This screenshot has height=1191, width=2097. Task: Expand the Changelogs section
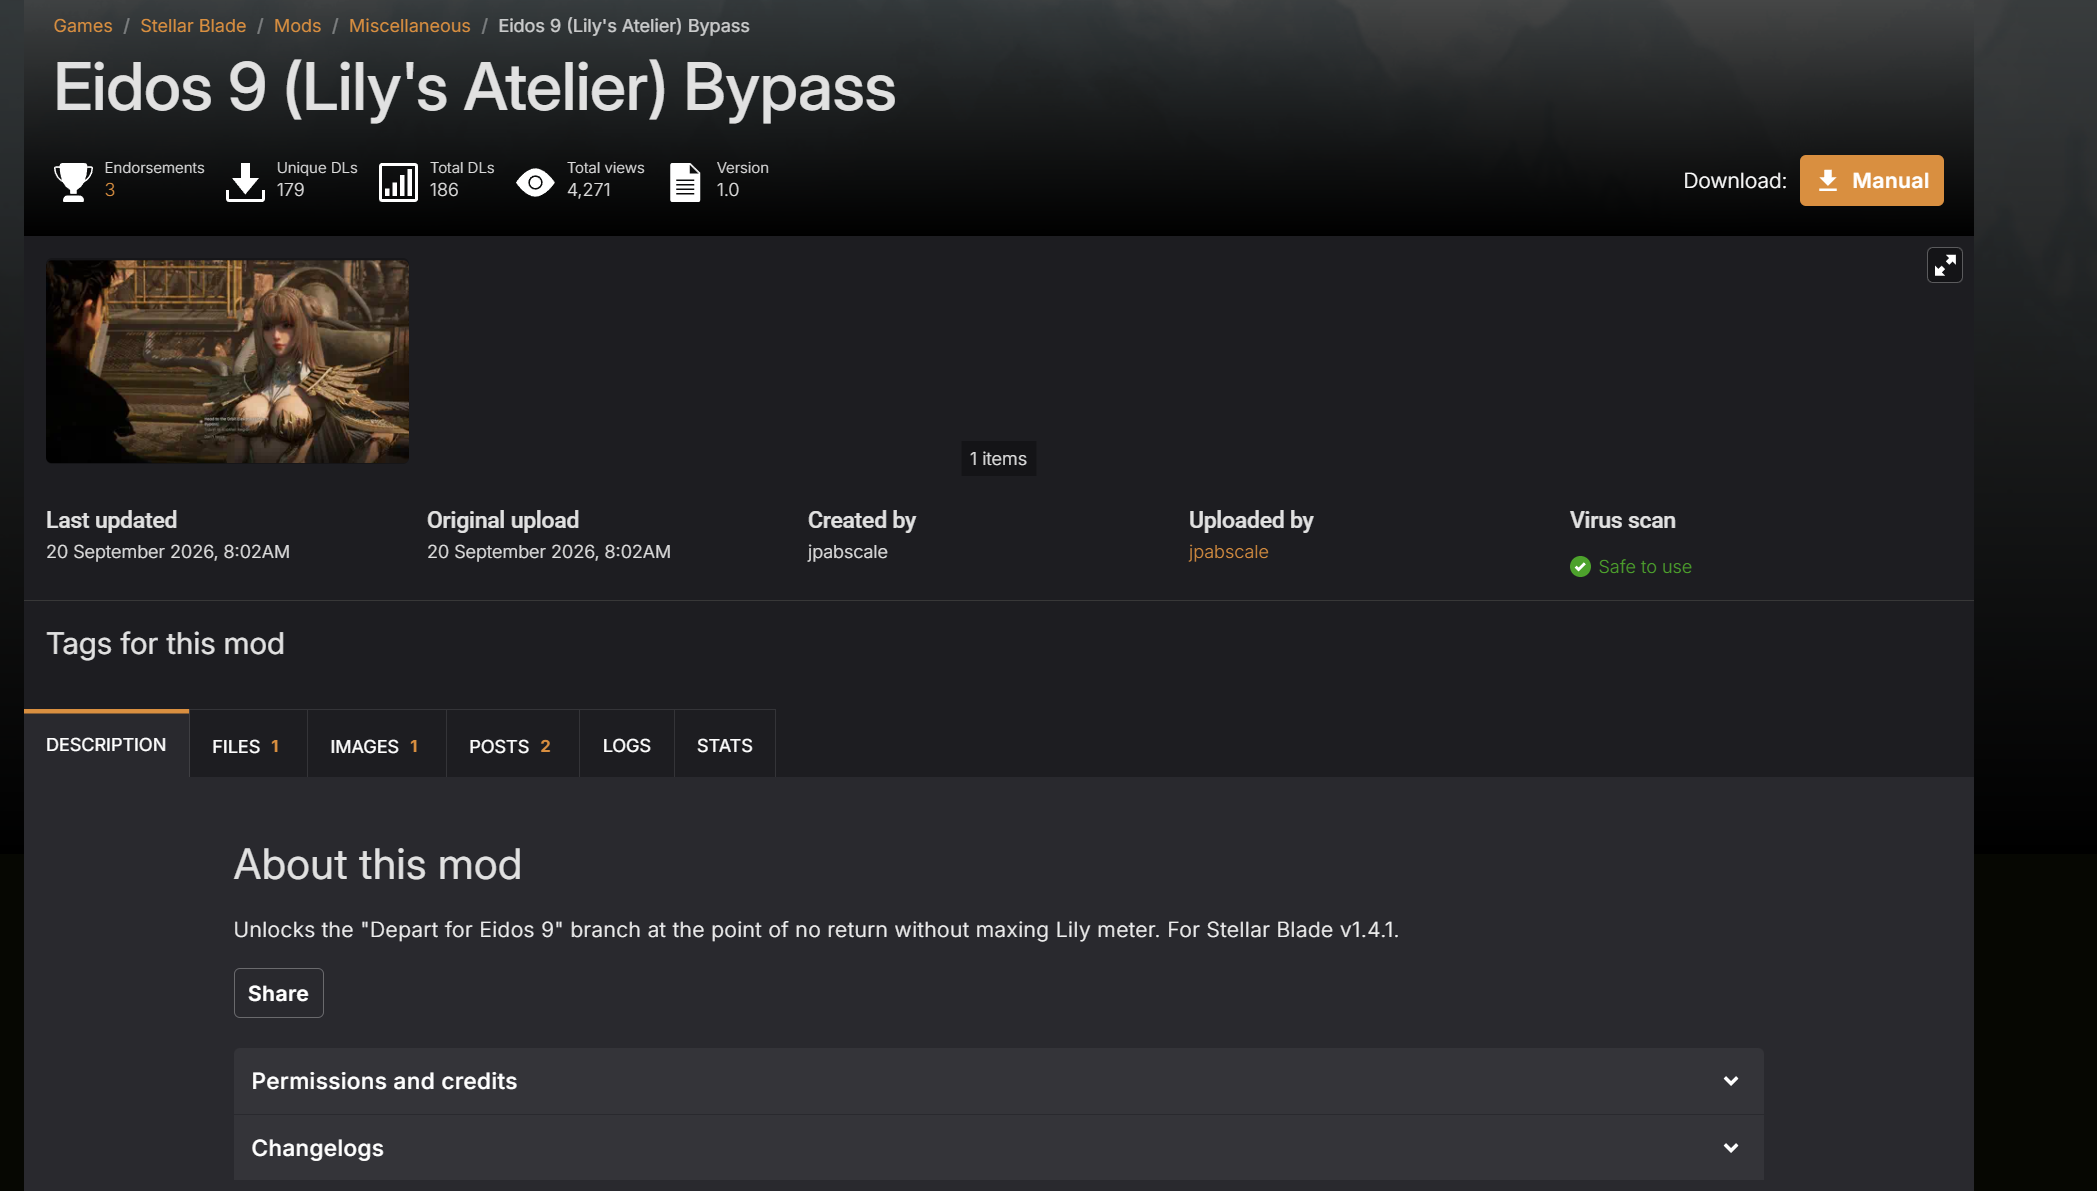(998, 1148)
